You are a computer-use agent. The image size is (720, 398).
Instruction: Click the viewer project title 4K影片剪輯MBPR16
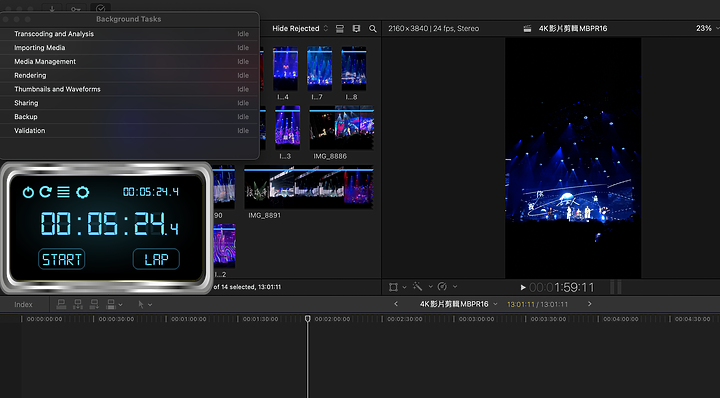pyautogui.click(x=573, y=28)
